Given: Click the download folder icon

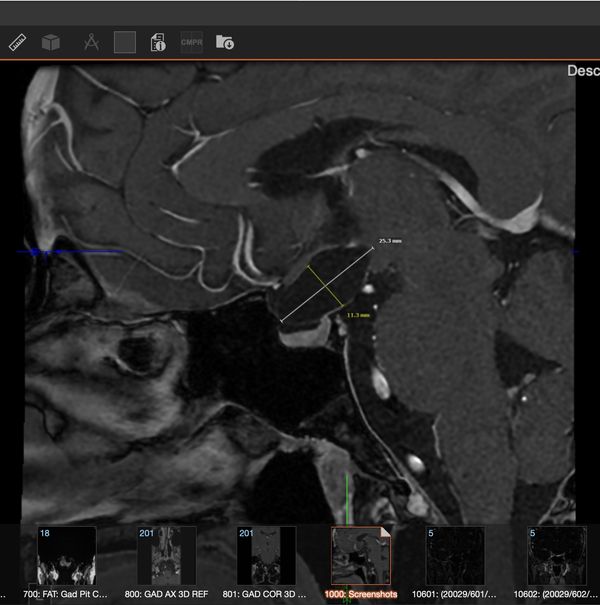Looking at the screenshot, I should click(225, 42).
